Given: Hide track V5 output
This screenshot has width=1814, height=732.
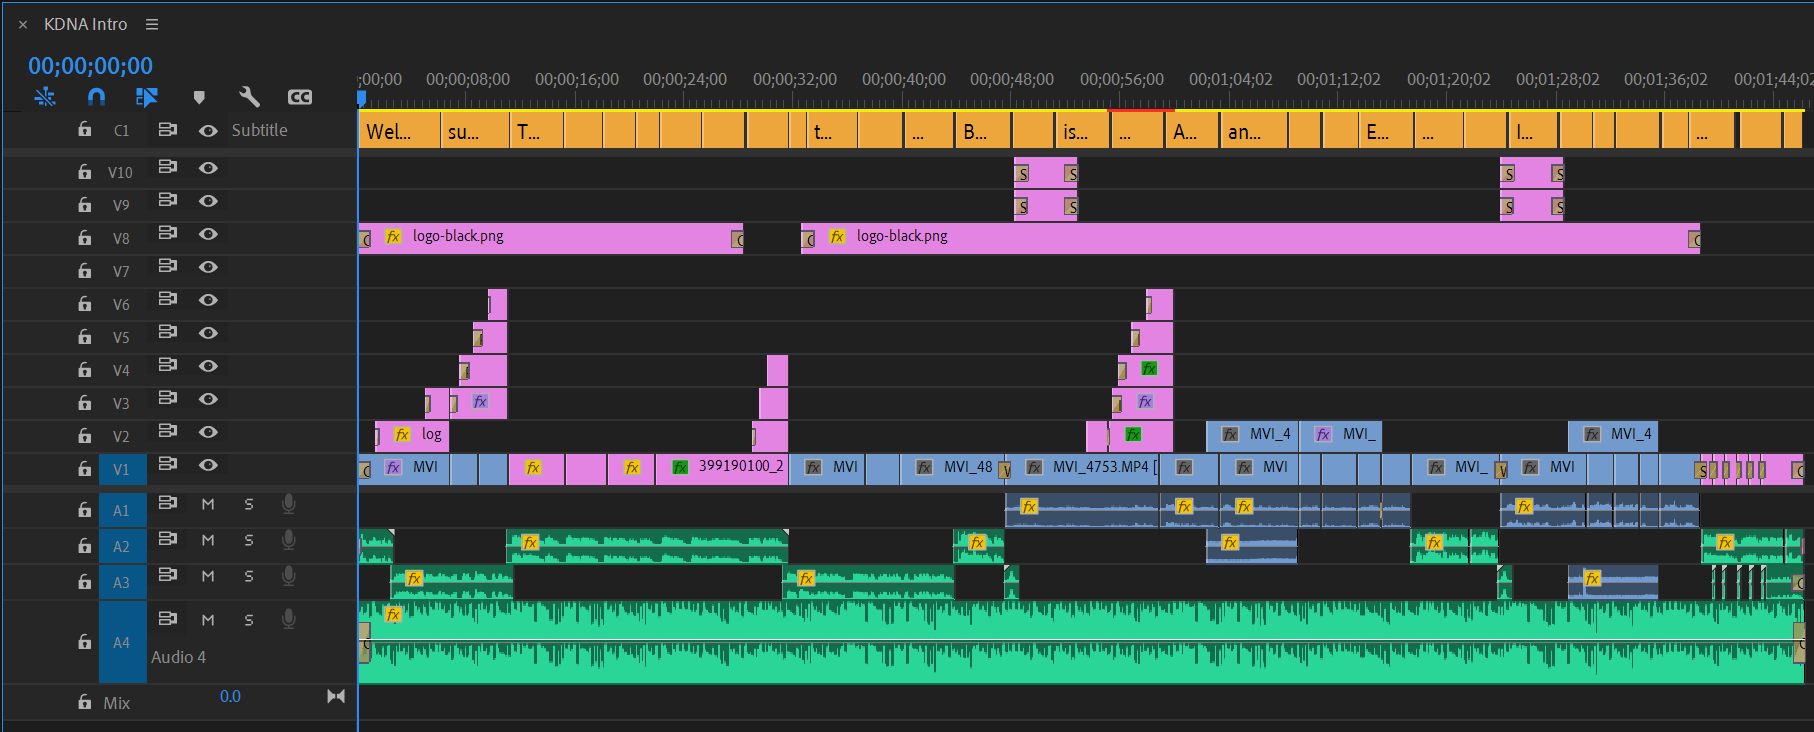Looking at the screenshot, I should coord(208,333).
